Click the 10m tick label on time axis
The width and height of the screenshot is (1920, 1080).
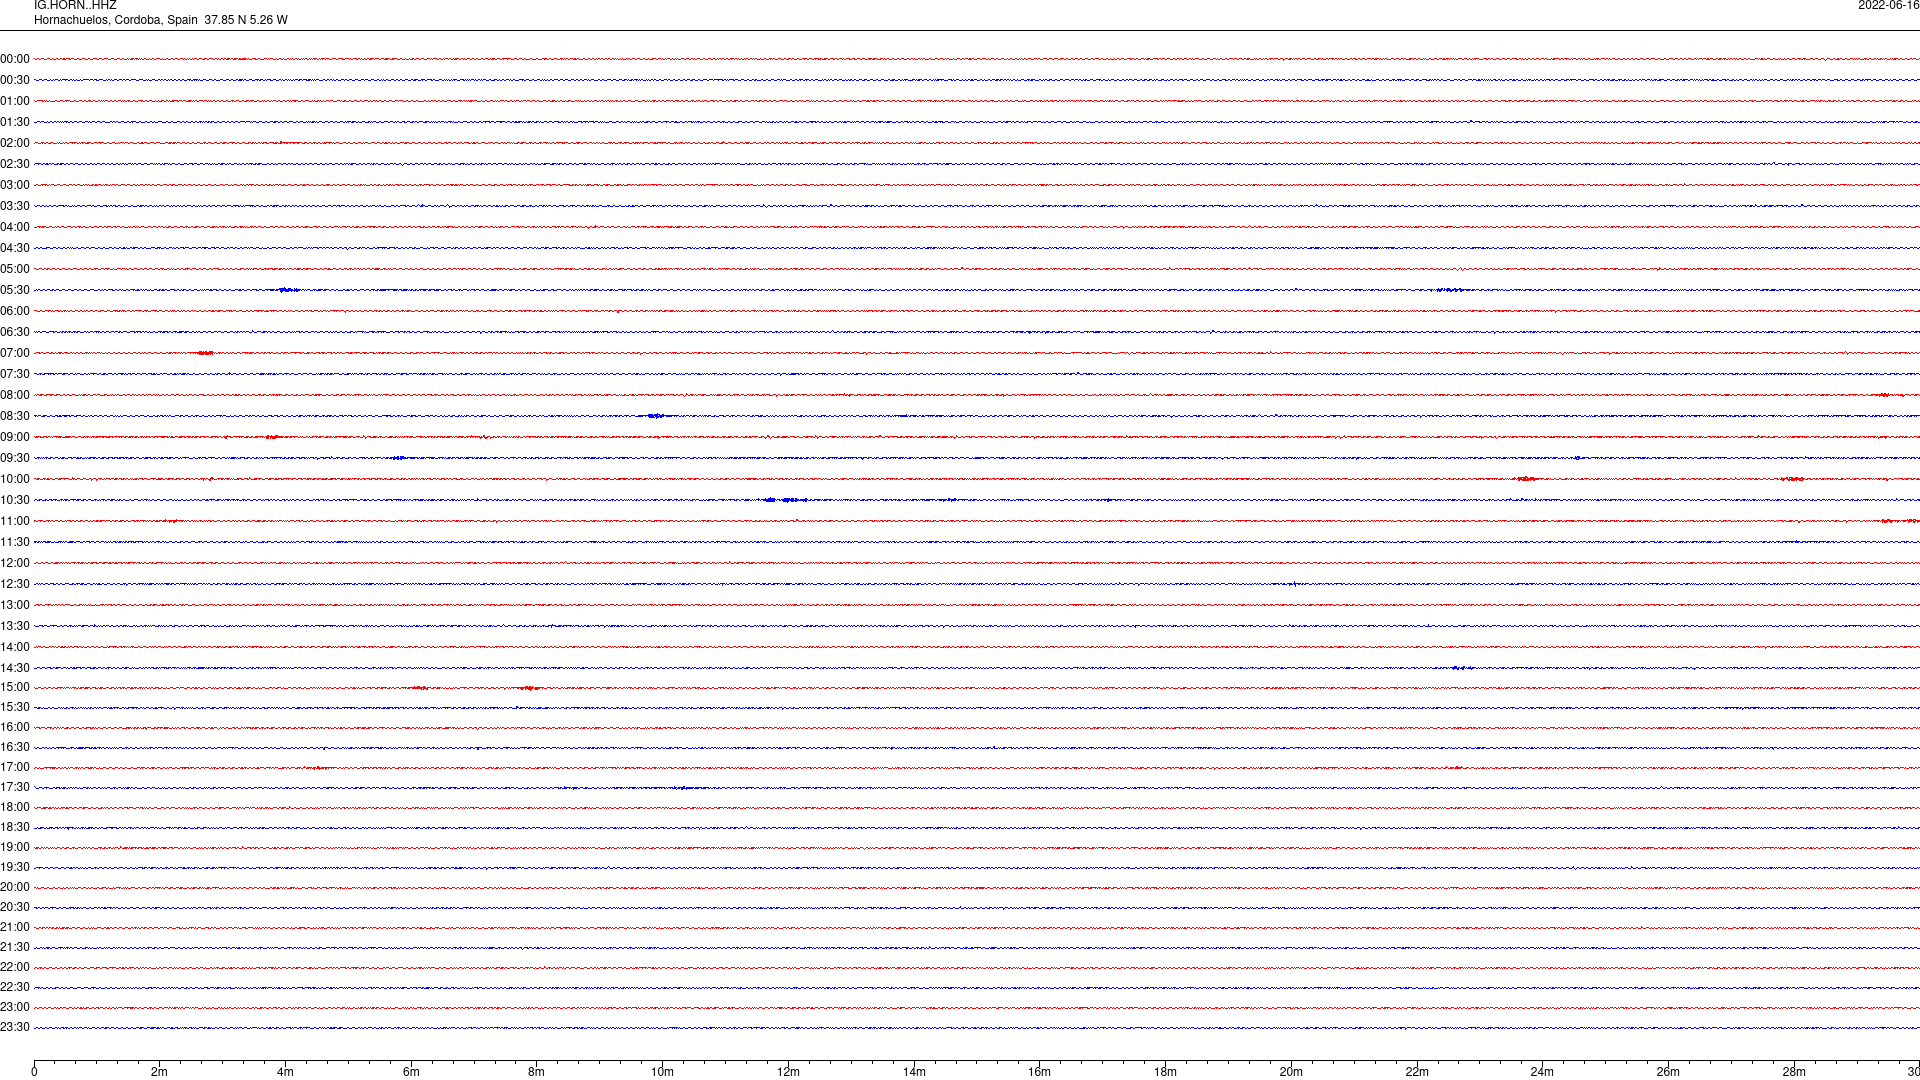662,1072
